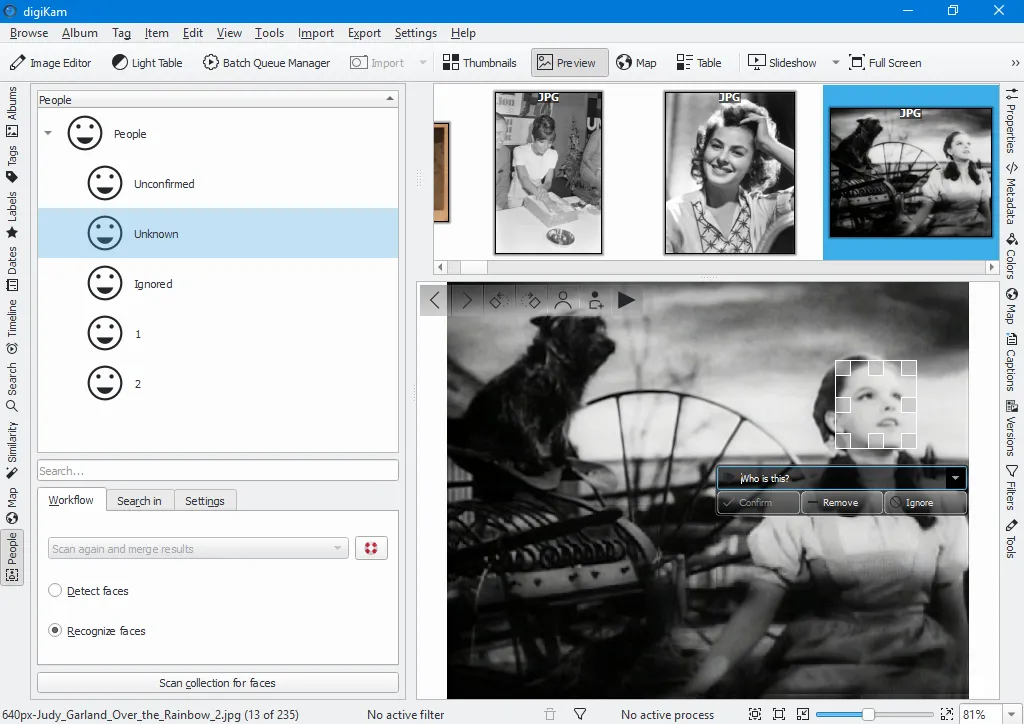1024x724 pixels.
Task: Toggle sort order of People column header
Action: 218,99
